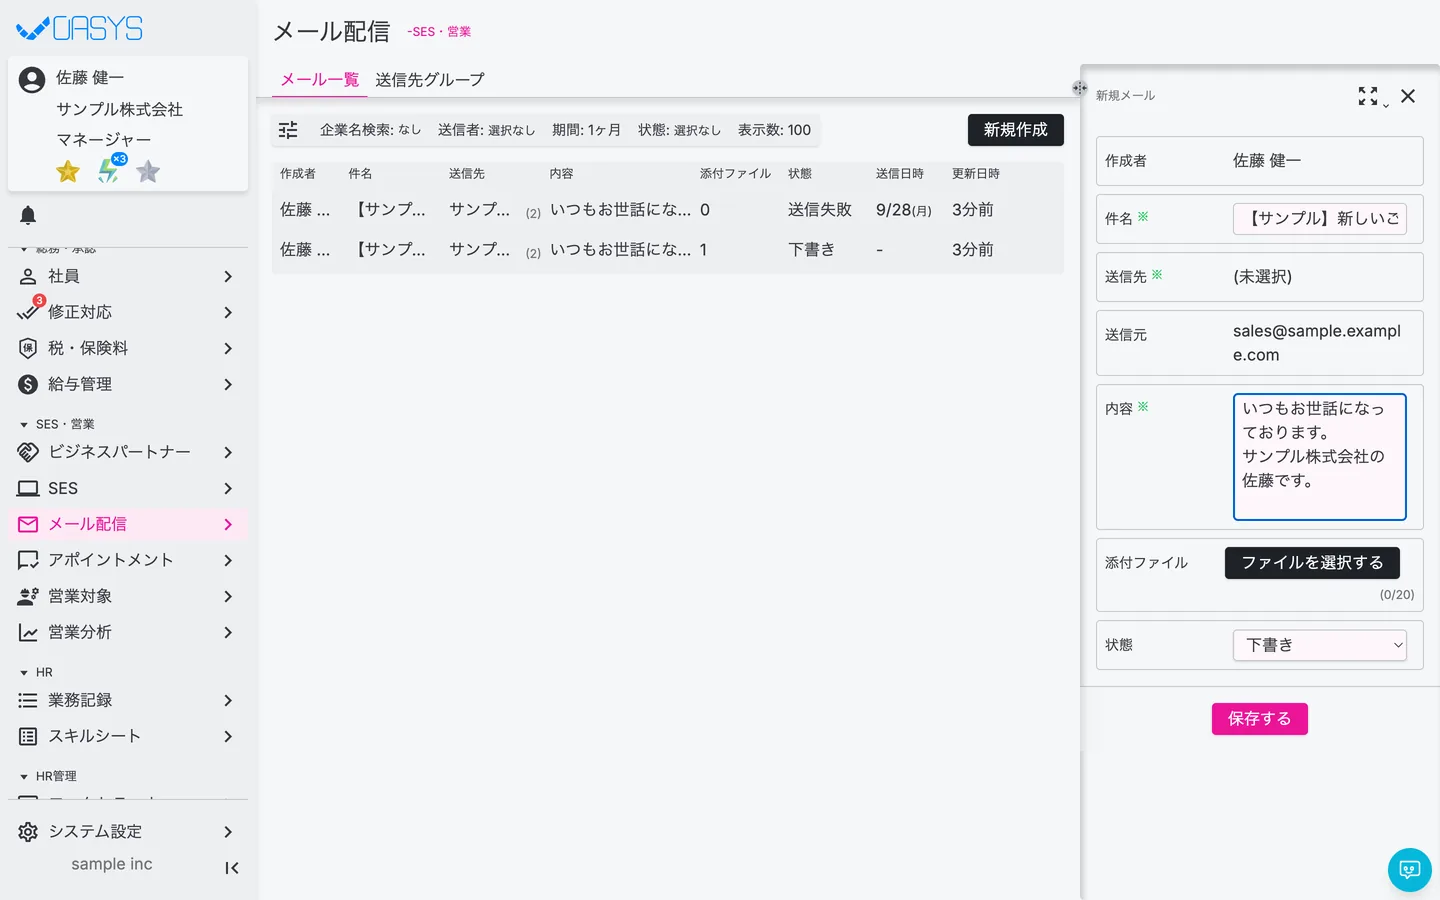Open 社員 in the sidebar

coord(128,276)
